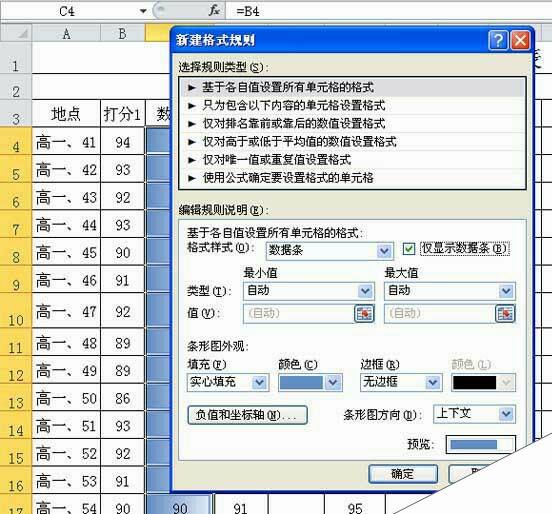Pick the blue bar fill color swatch
552x514 pixels.
pos(301,382)
